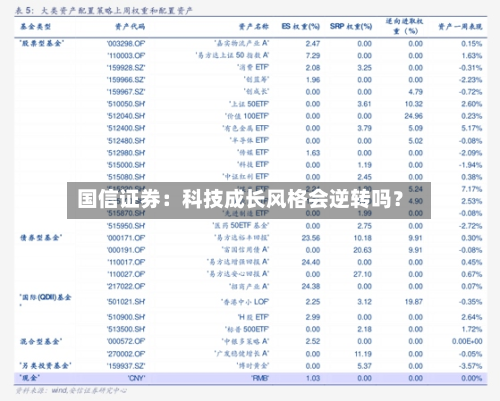Click the ES 权重(%) column header
This screenshot has width=500, height=401.
tap(300, 26)
